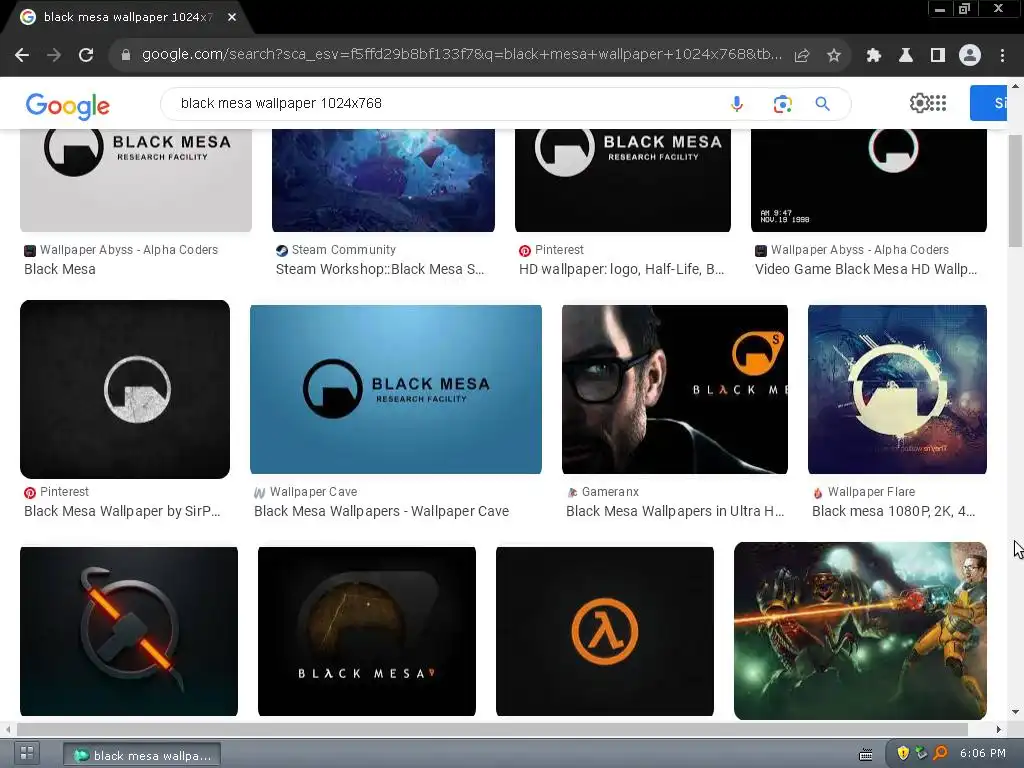
Task: Open the crowbar logo wallpaper
Action: click(x=129, y=632)
